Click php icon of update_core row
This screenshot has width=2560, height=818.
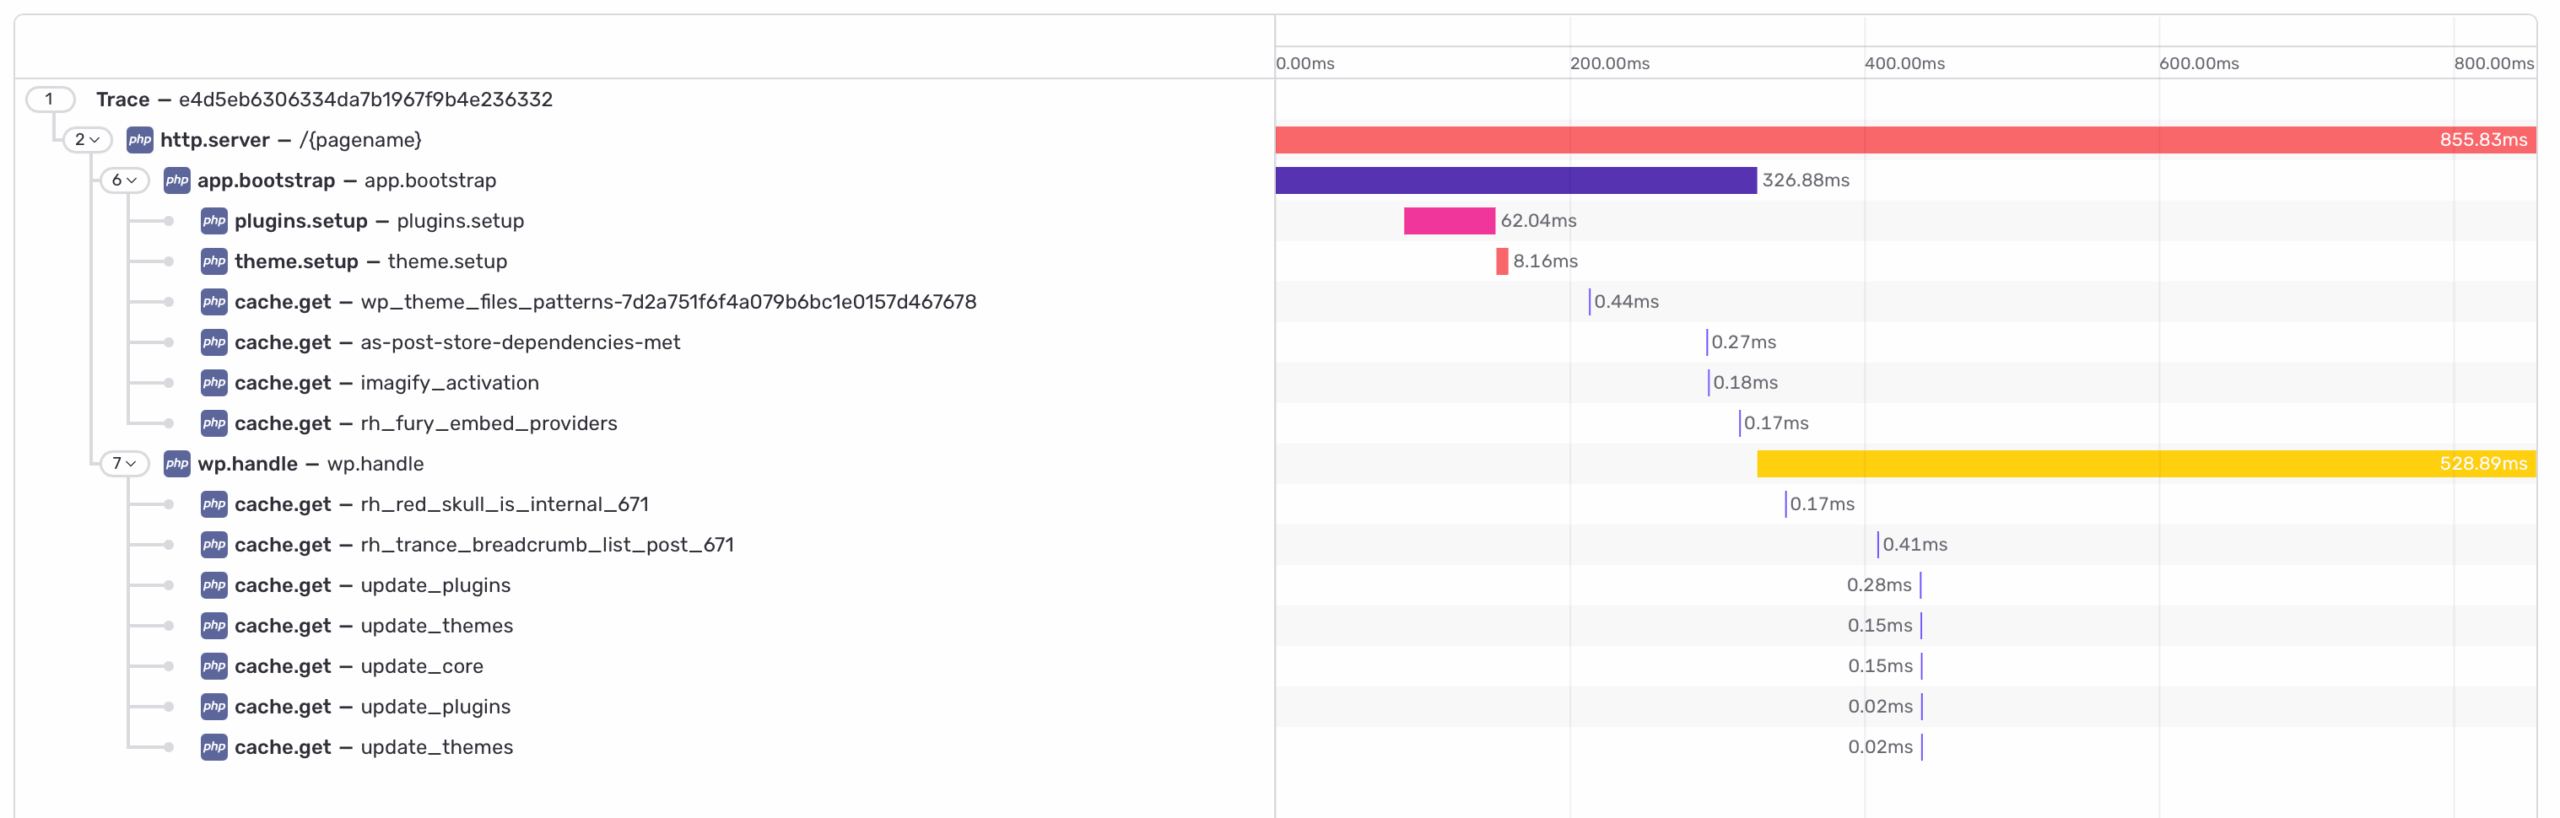(x=214, y=666)
